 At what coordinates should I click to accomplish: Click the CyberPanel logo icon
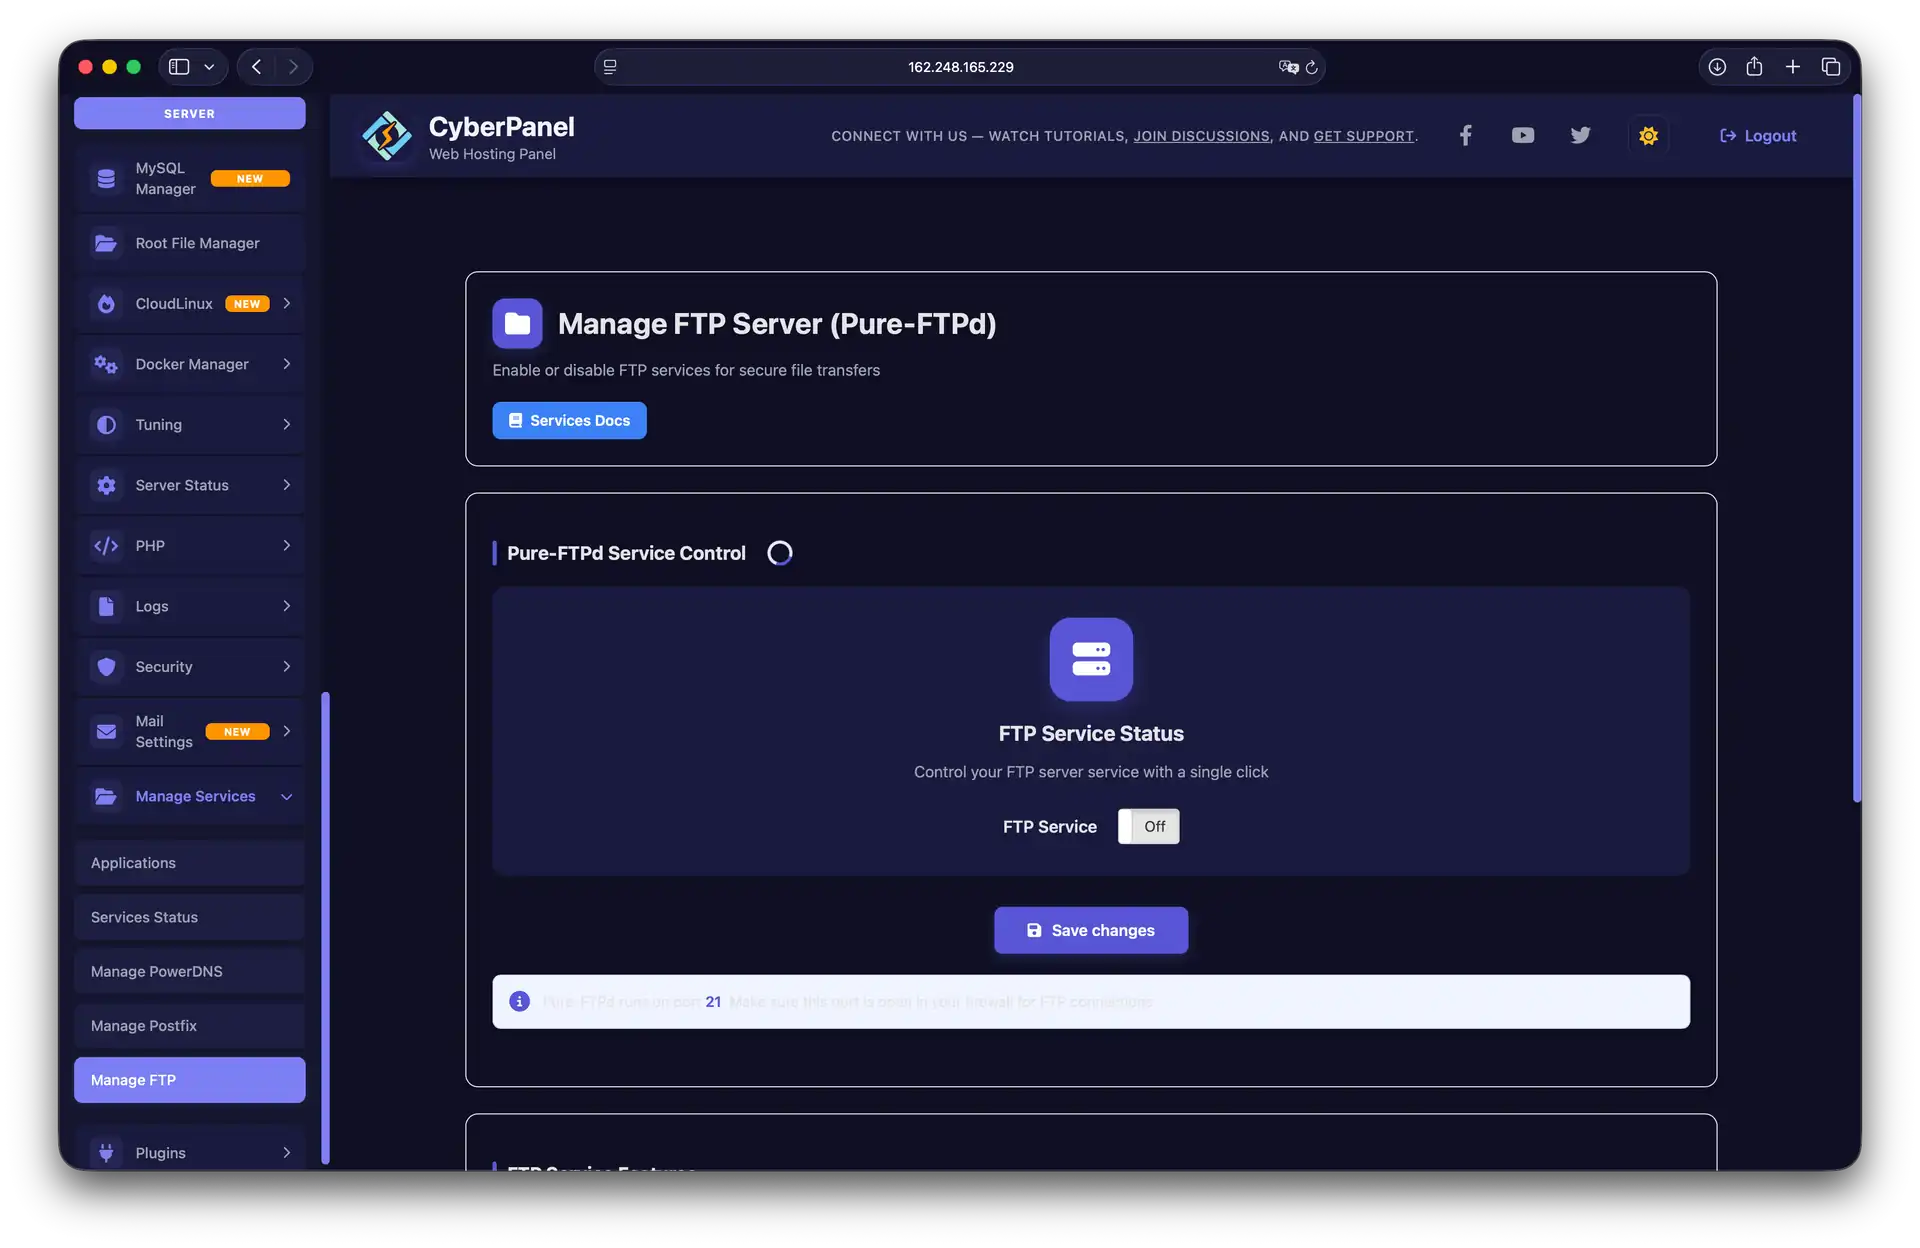pyautogui.click(x=387, y=136)
